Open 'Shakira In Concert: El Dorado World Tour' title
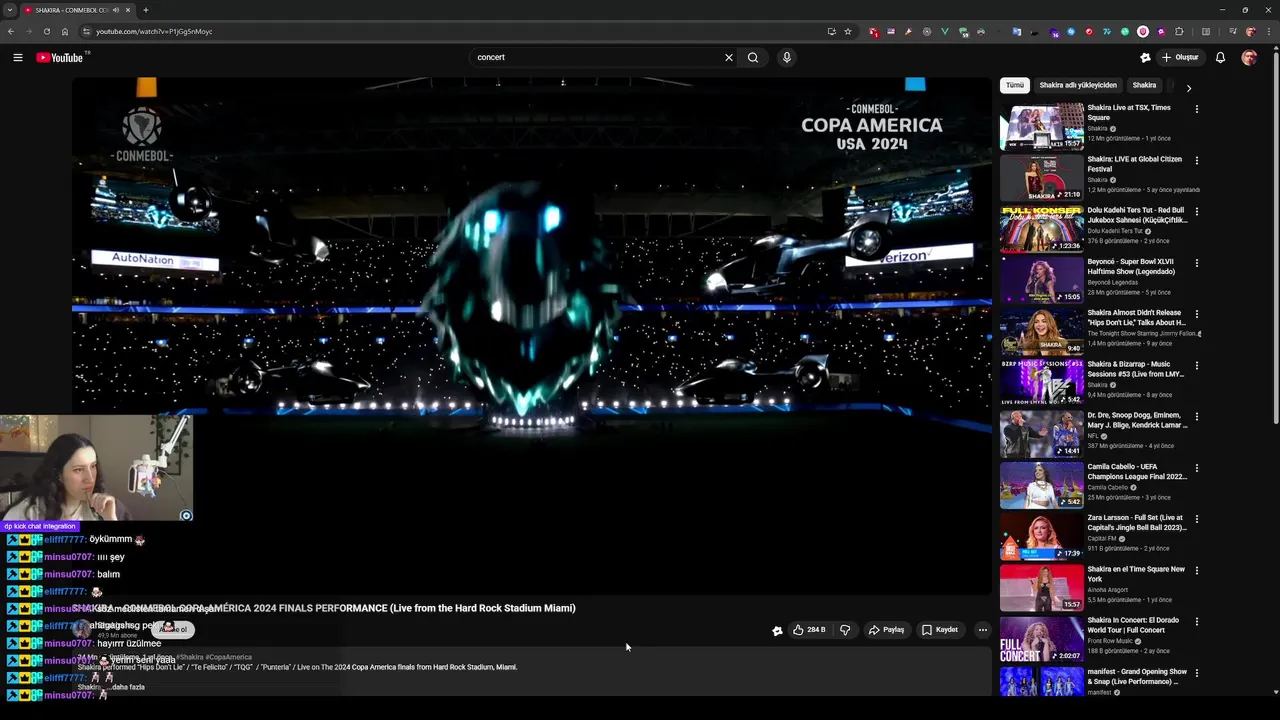This screenshot has height=720, width=1280. click(x=1133, y=625)
